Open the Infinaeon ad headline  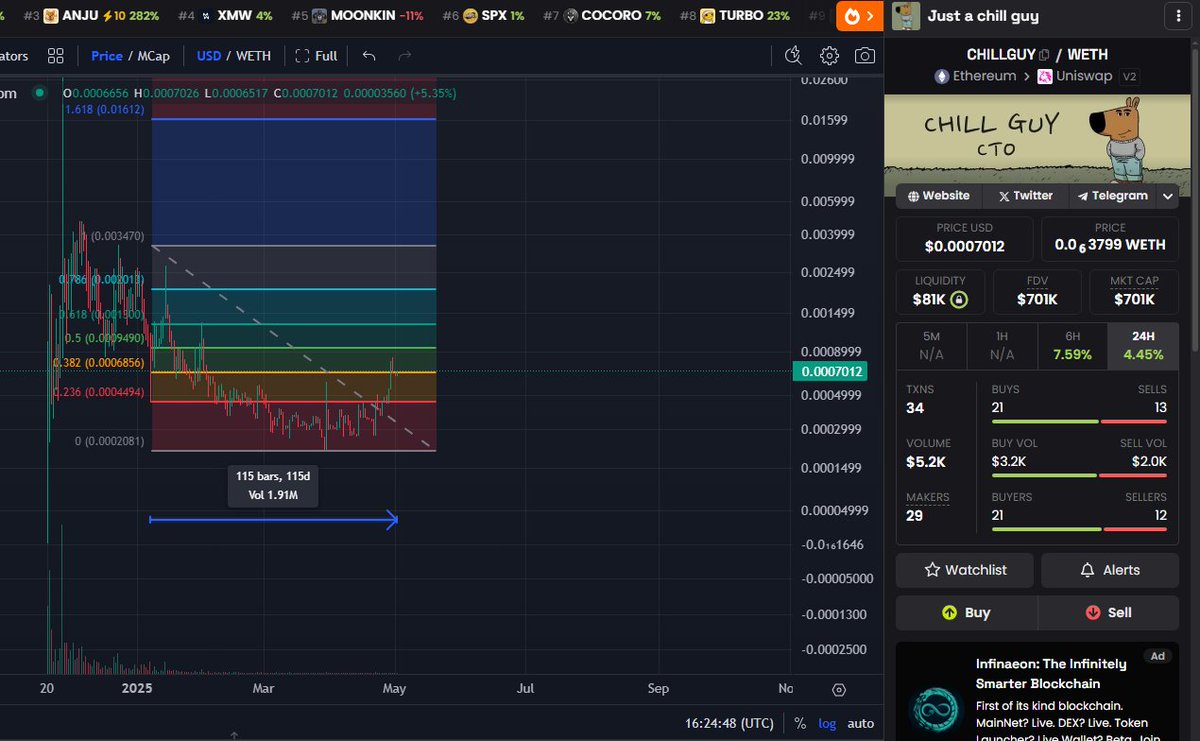pyautogui.click(x=1051, y=673)
